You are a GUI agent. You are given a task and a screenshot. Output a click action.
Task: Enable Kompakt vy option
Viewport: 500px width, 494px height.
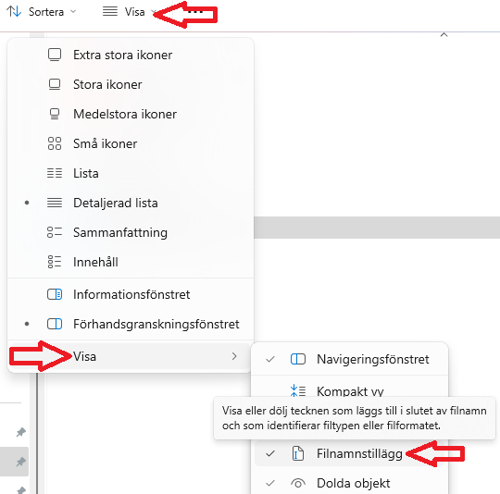pos(349,390)
